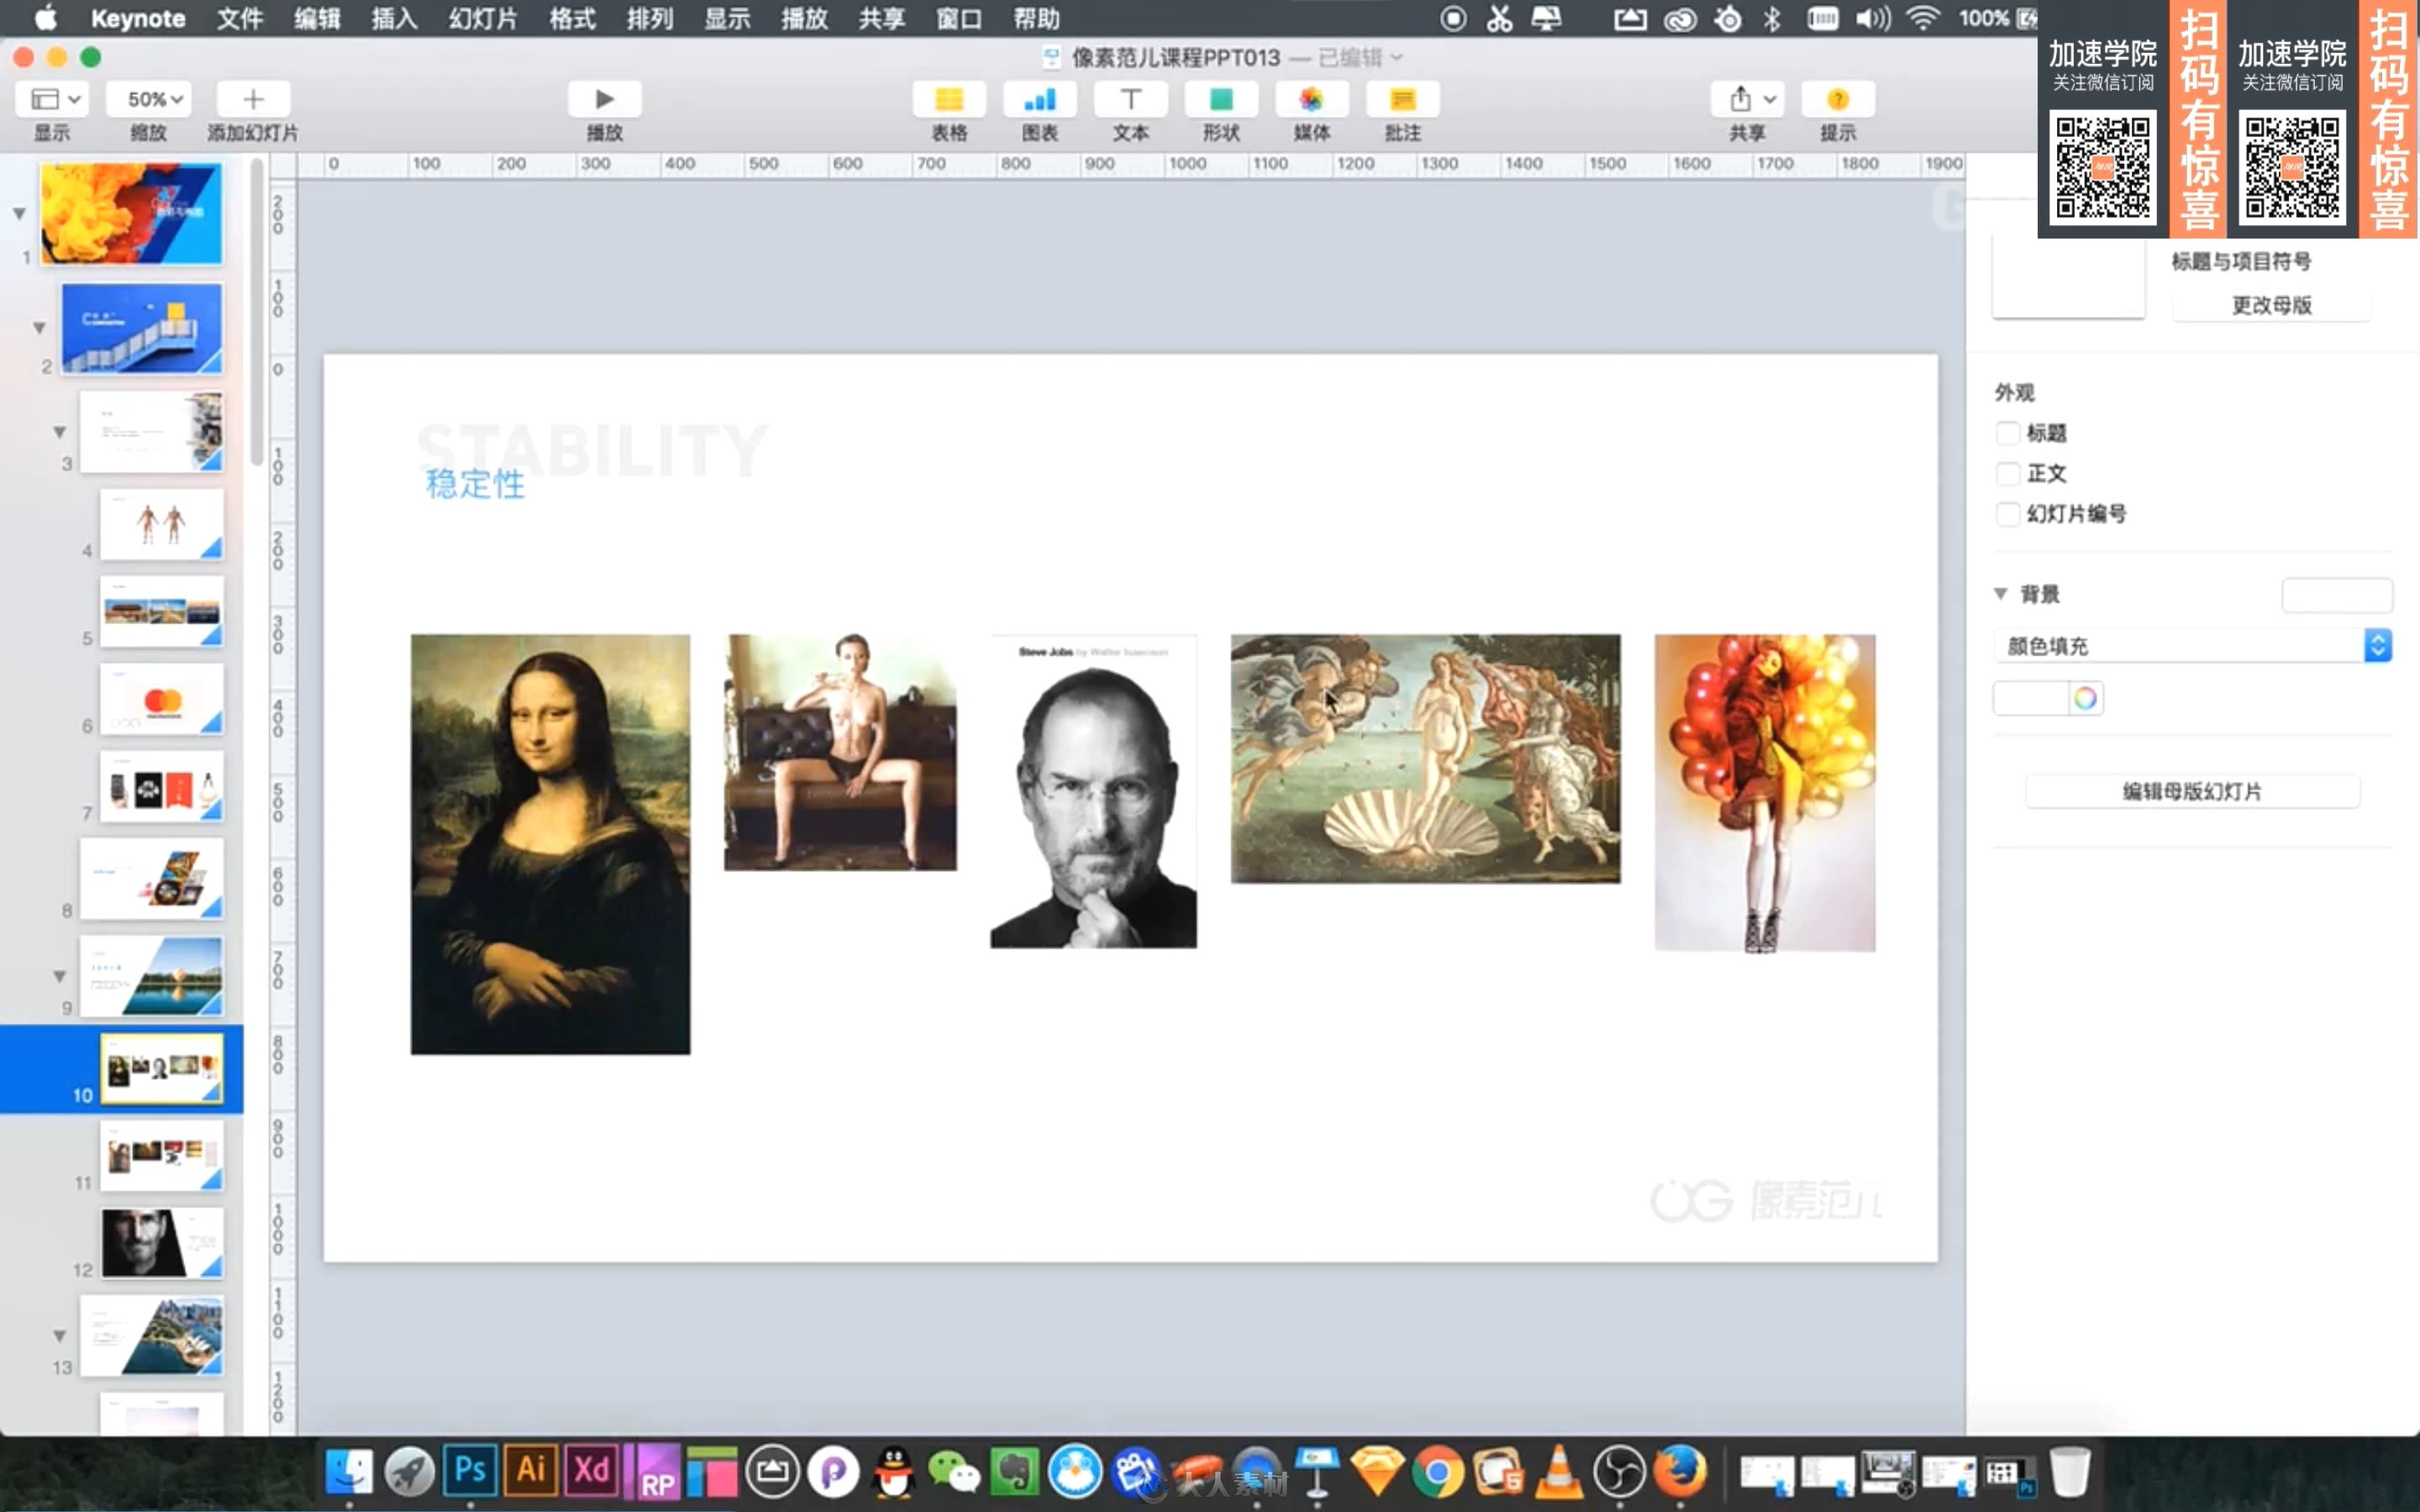
Task: Click the Bluetooth icon in menu bar
Action: tap(1771, 18)
